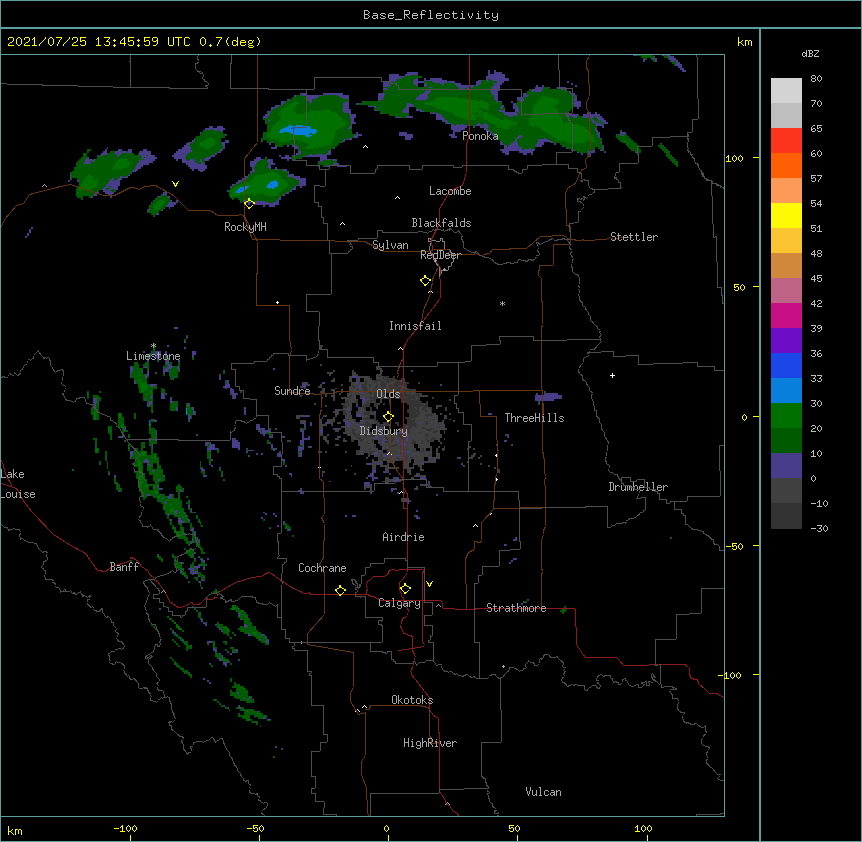Click the Calgary city label
This screenshot has width=862, height=842.
tap(399, 603)
